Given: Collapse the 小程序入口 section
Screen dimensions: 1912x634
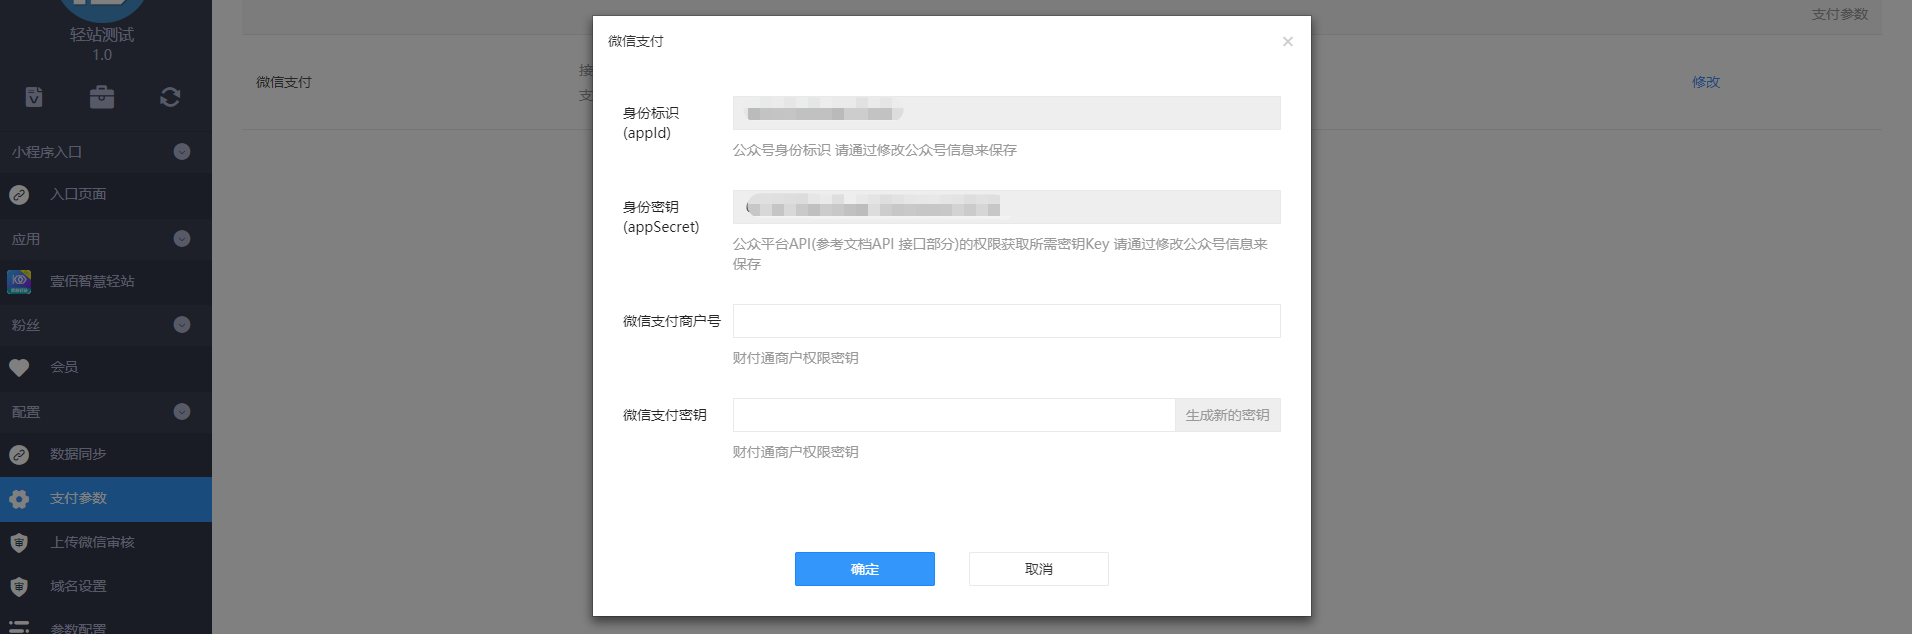Looking at the screenshot, I should point(182,152).
